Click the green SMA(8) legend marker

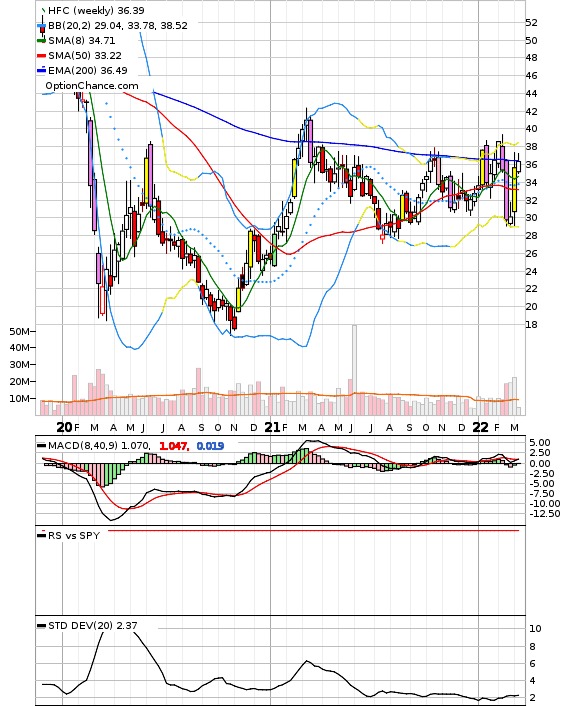tap(41, 41)
